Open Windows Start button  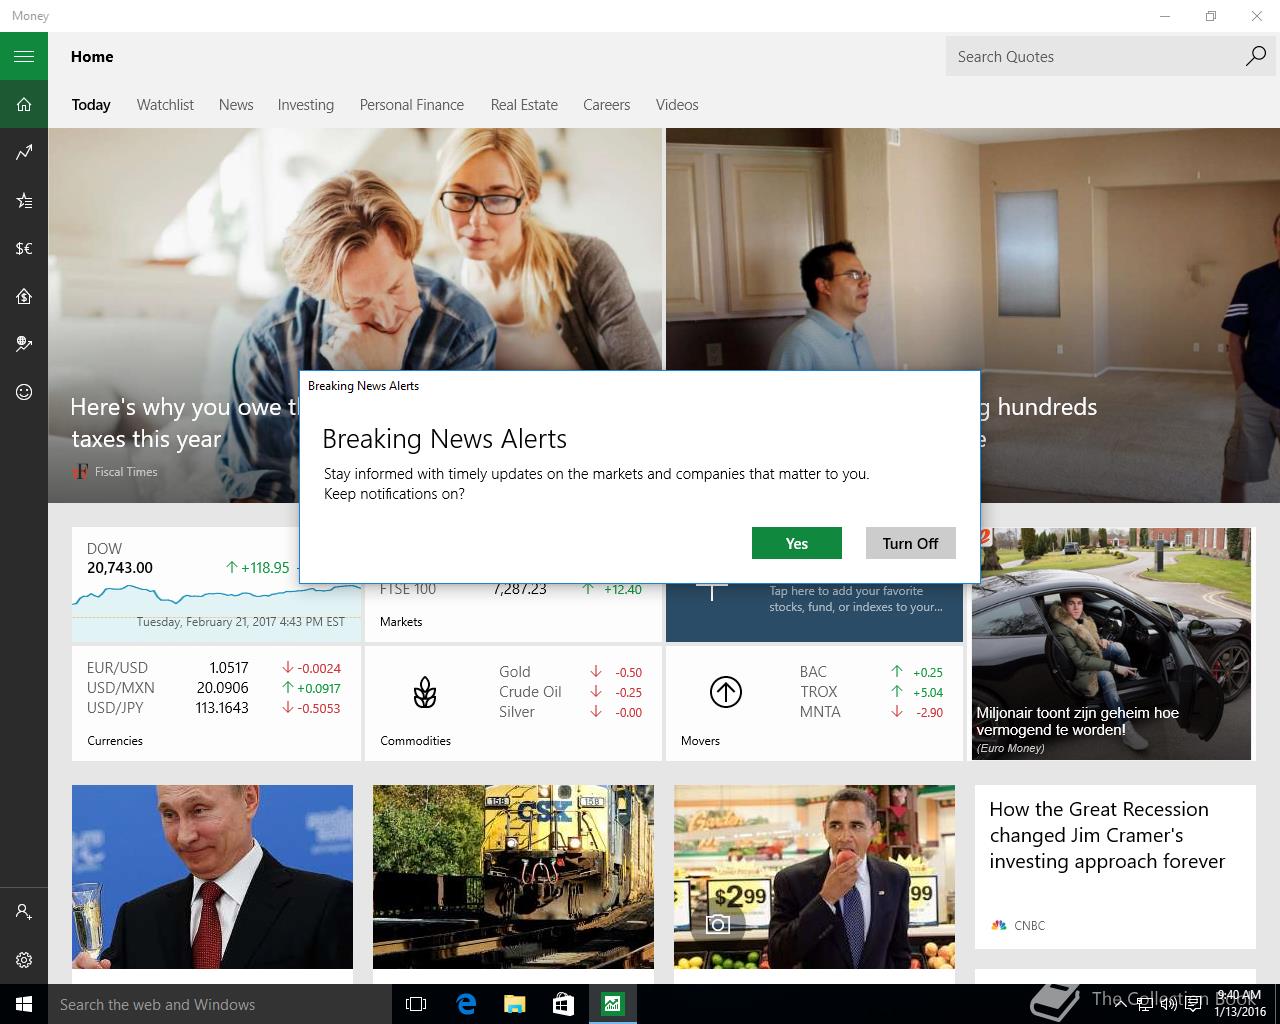tap(24, 1004)
